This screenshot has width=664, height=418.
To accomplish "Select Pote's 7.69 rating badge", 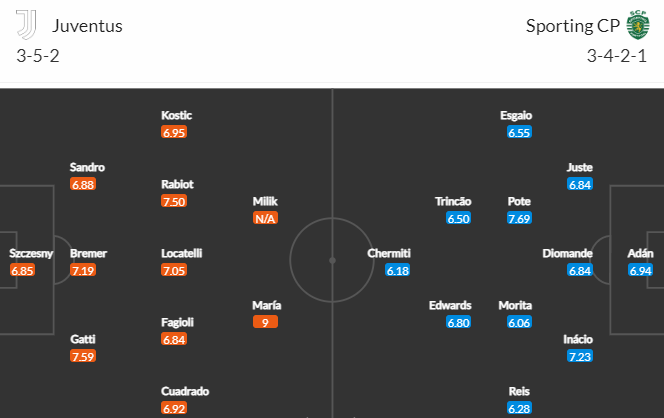I will 519,219.
